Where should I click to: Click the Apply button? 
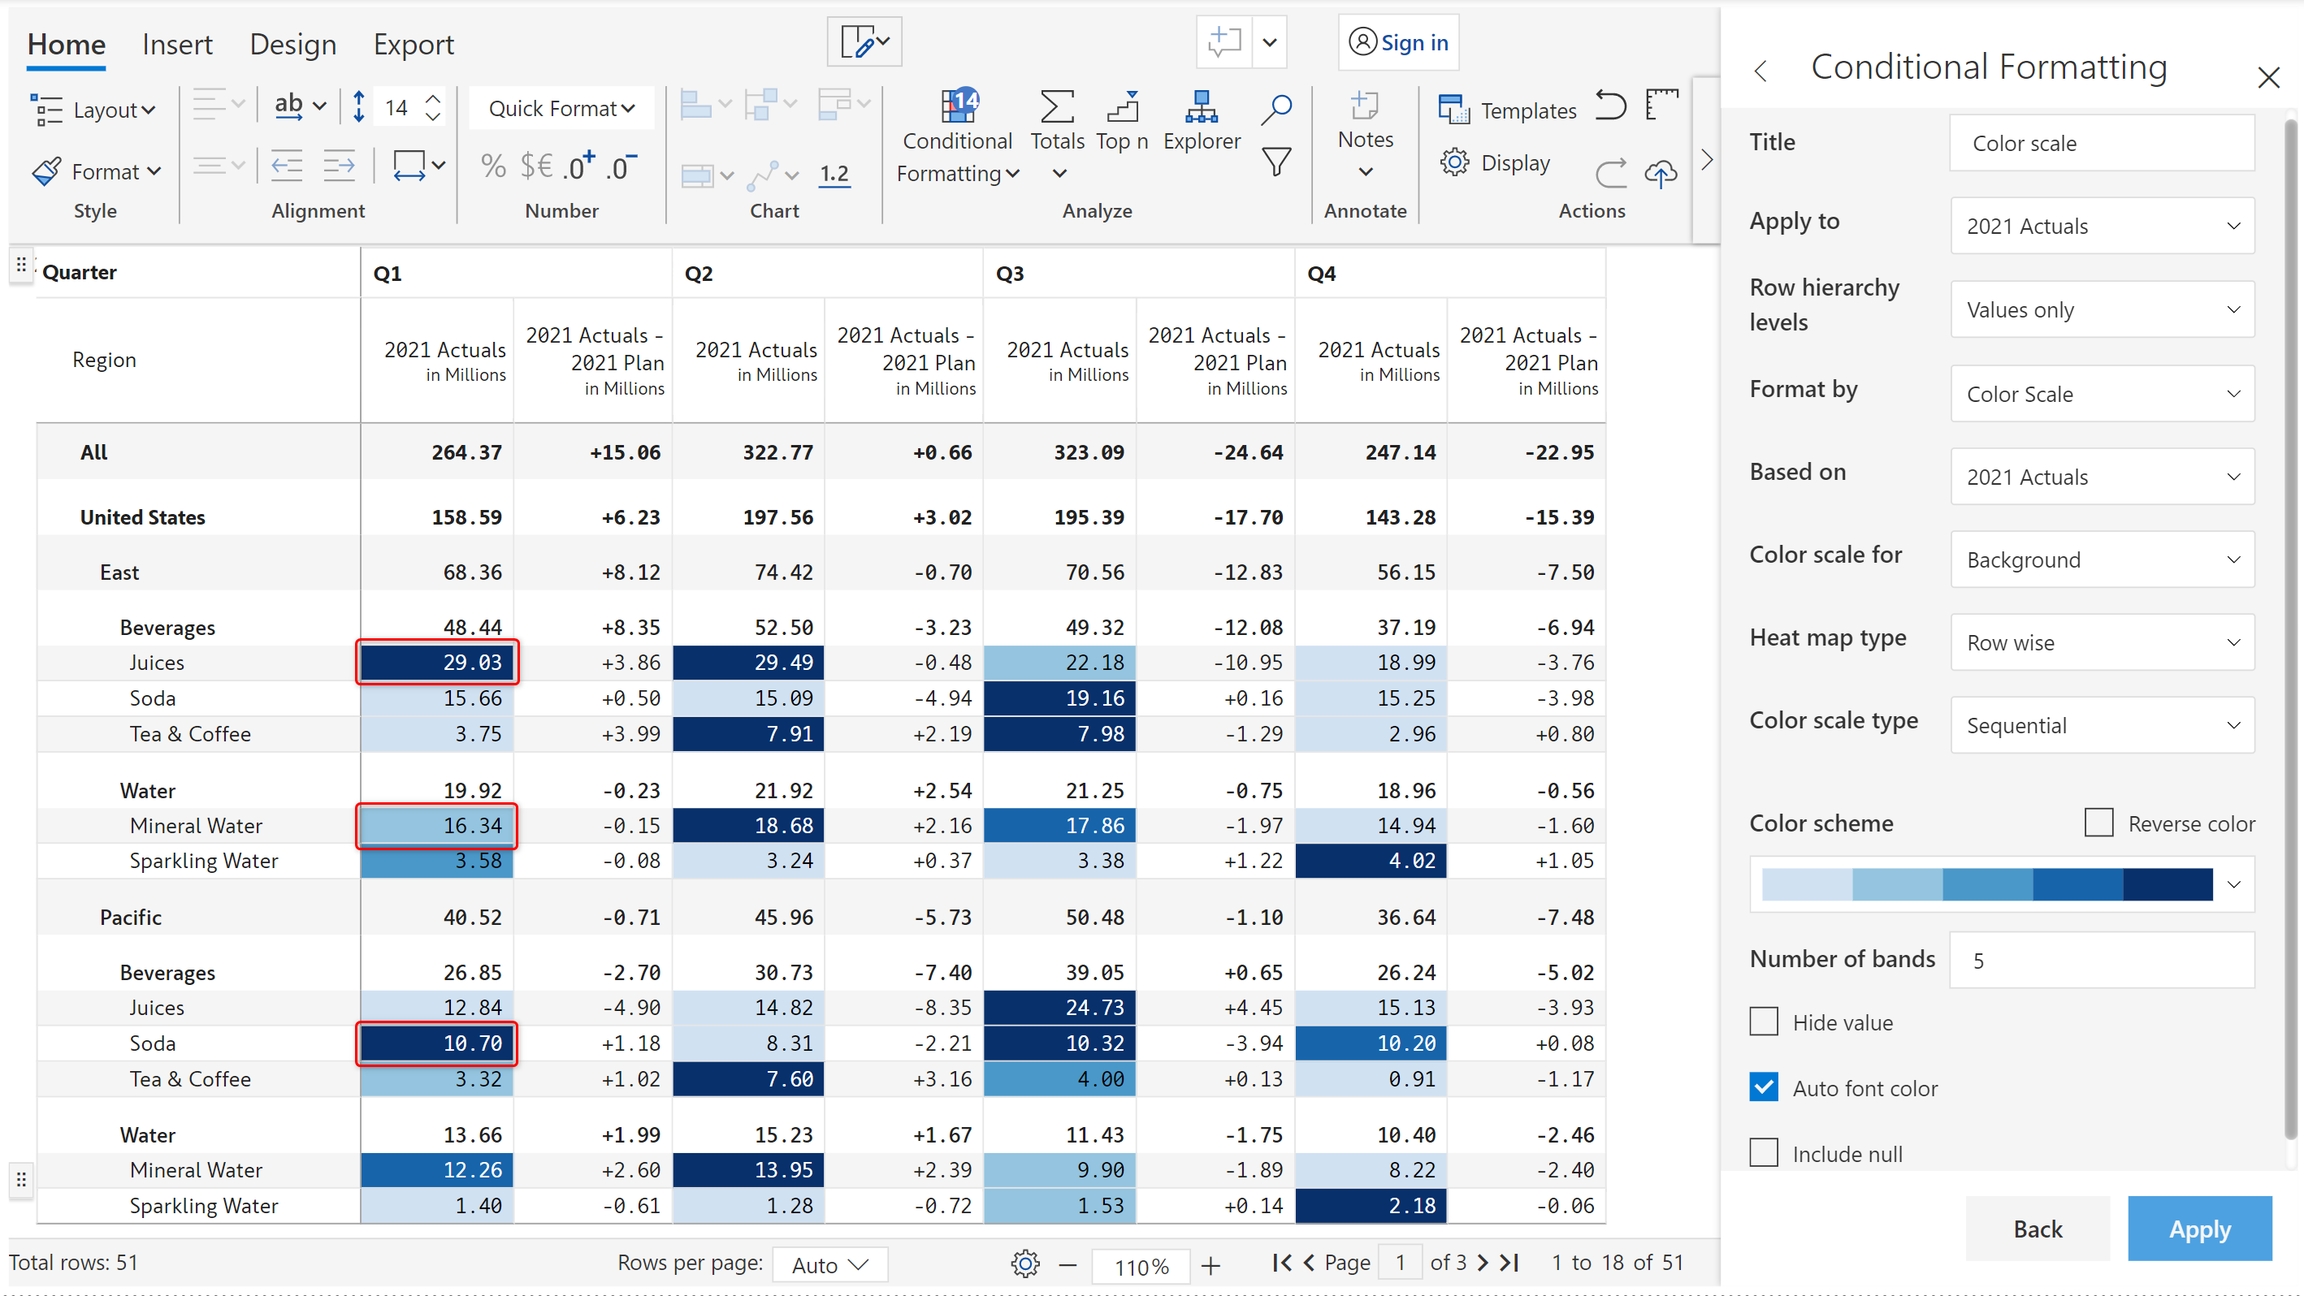(x=2199, y=1229)
